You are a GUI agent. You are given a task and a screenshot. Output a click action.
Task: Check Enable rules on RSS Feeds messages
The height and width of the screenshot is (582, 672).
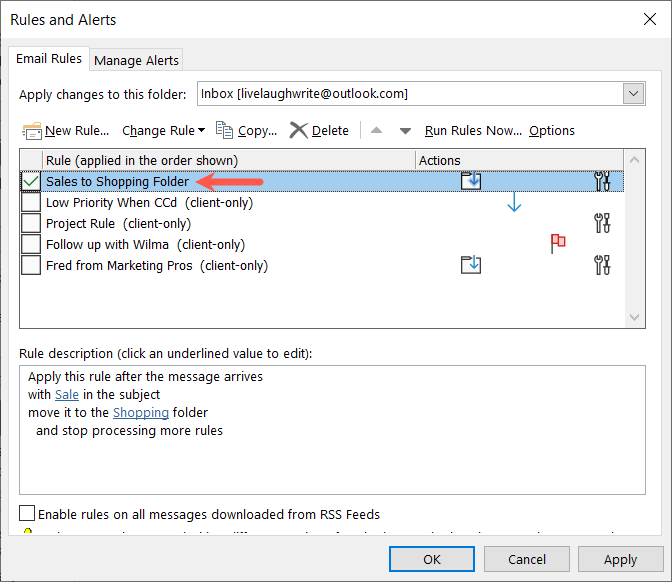pyautogui.click(x=27, y=513)
